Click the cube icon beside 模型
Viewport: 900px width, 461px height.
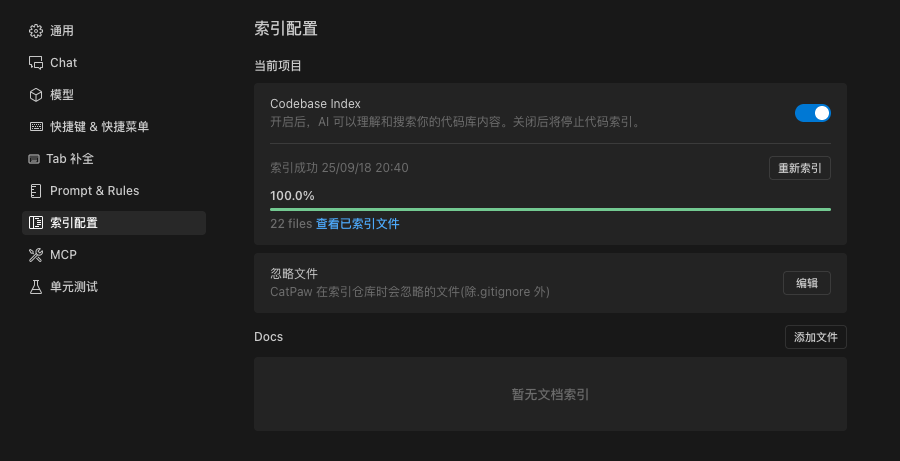(36, 95)
